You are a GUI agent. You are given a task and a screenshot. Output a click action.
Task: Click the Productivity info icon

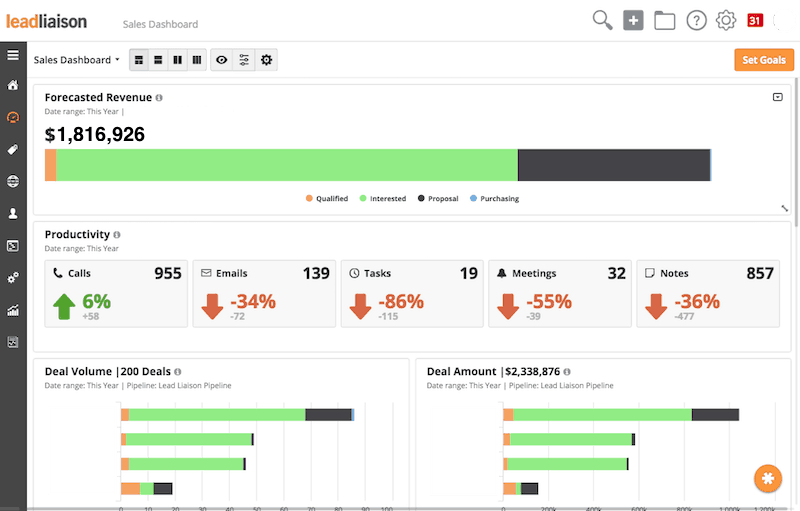[117, 235]
